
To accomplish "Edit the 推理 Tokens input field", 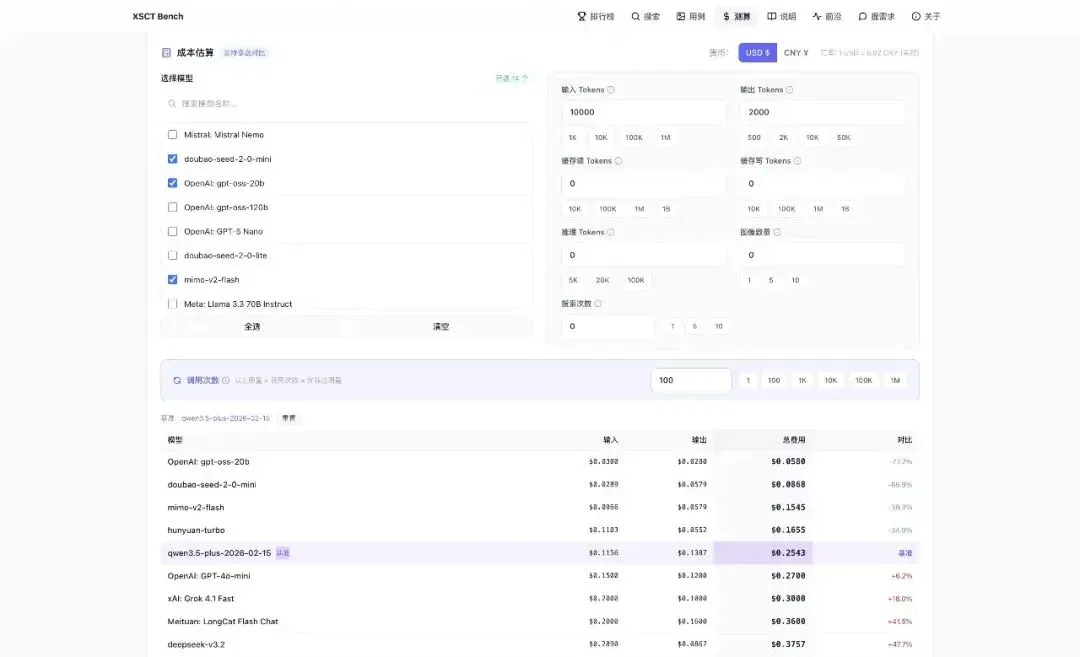I will 643,255.
